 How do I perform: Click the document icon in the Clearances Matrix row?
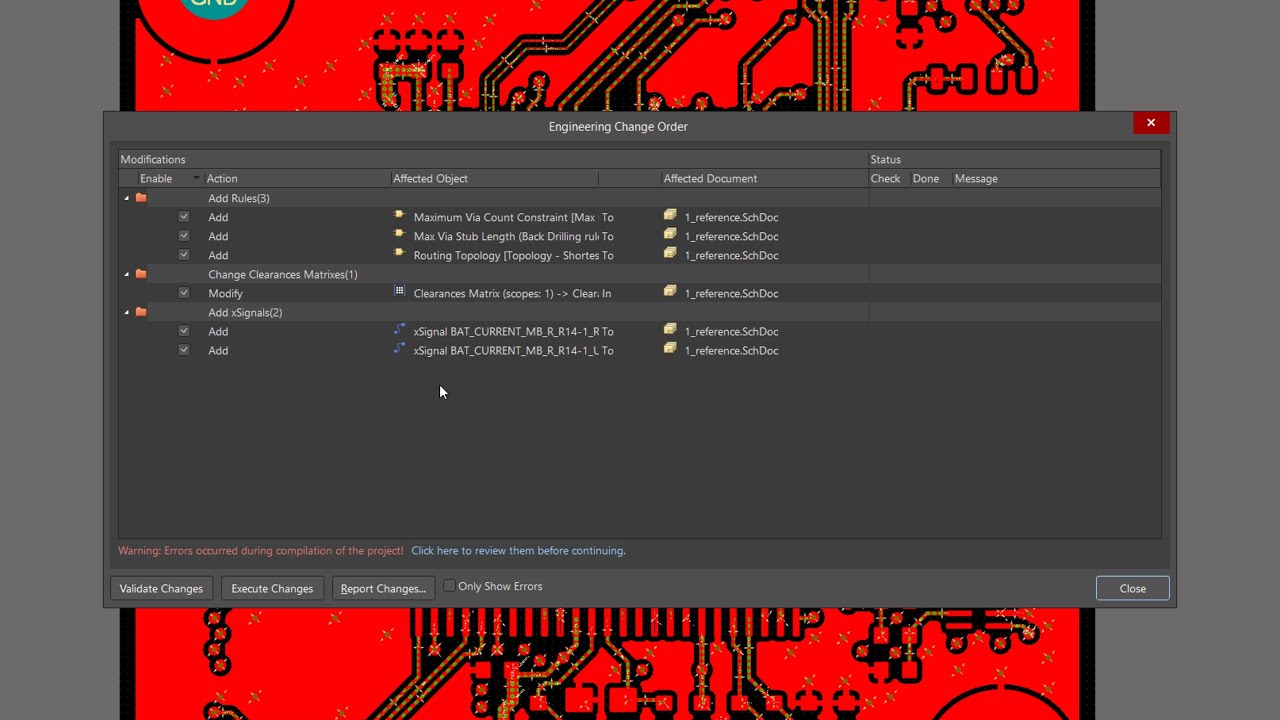(x=670, y=292)
